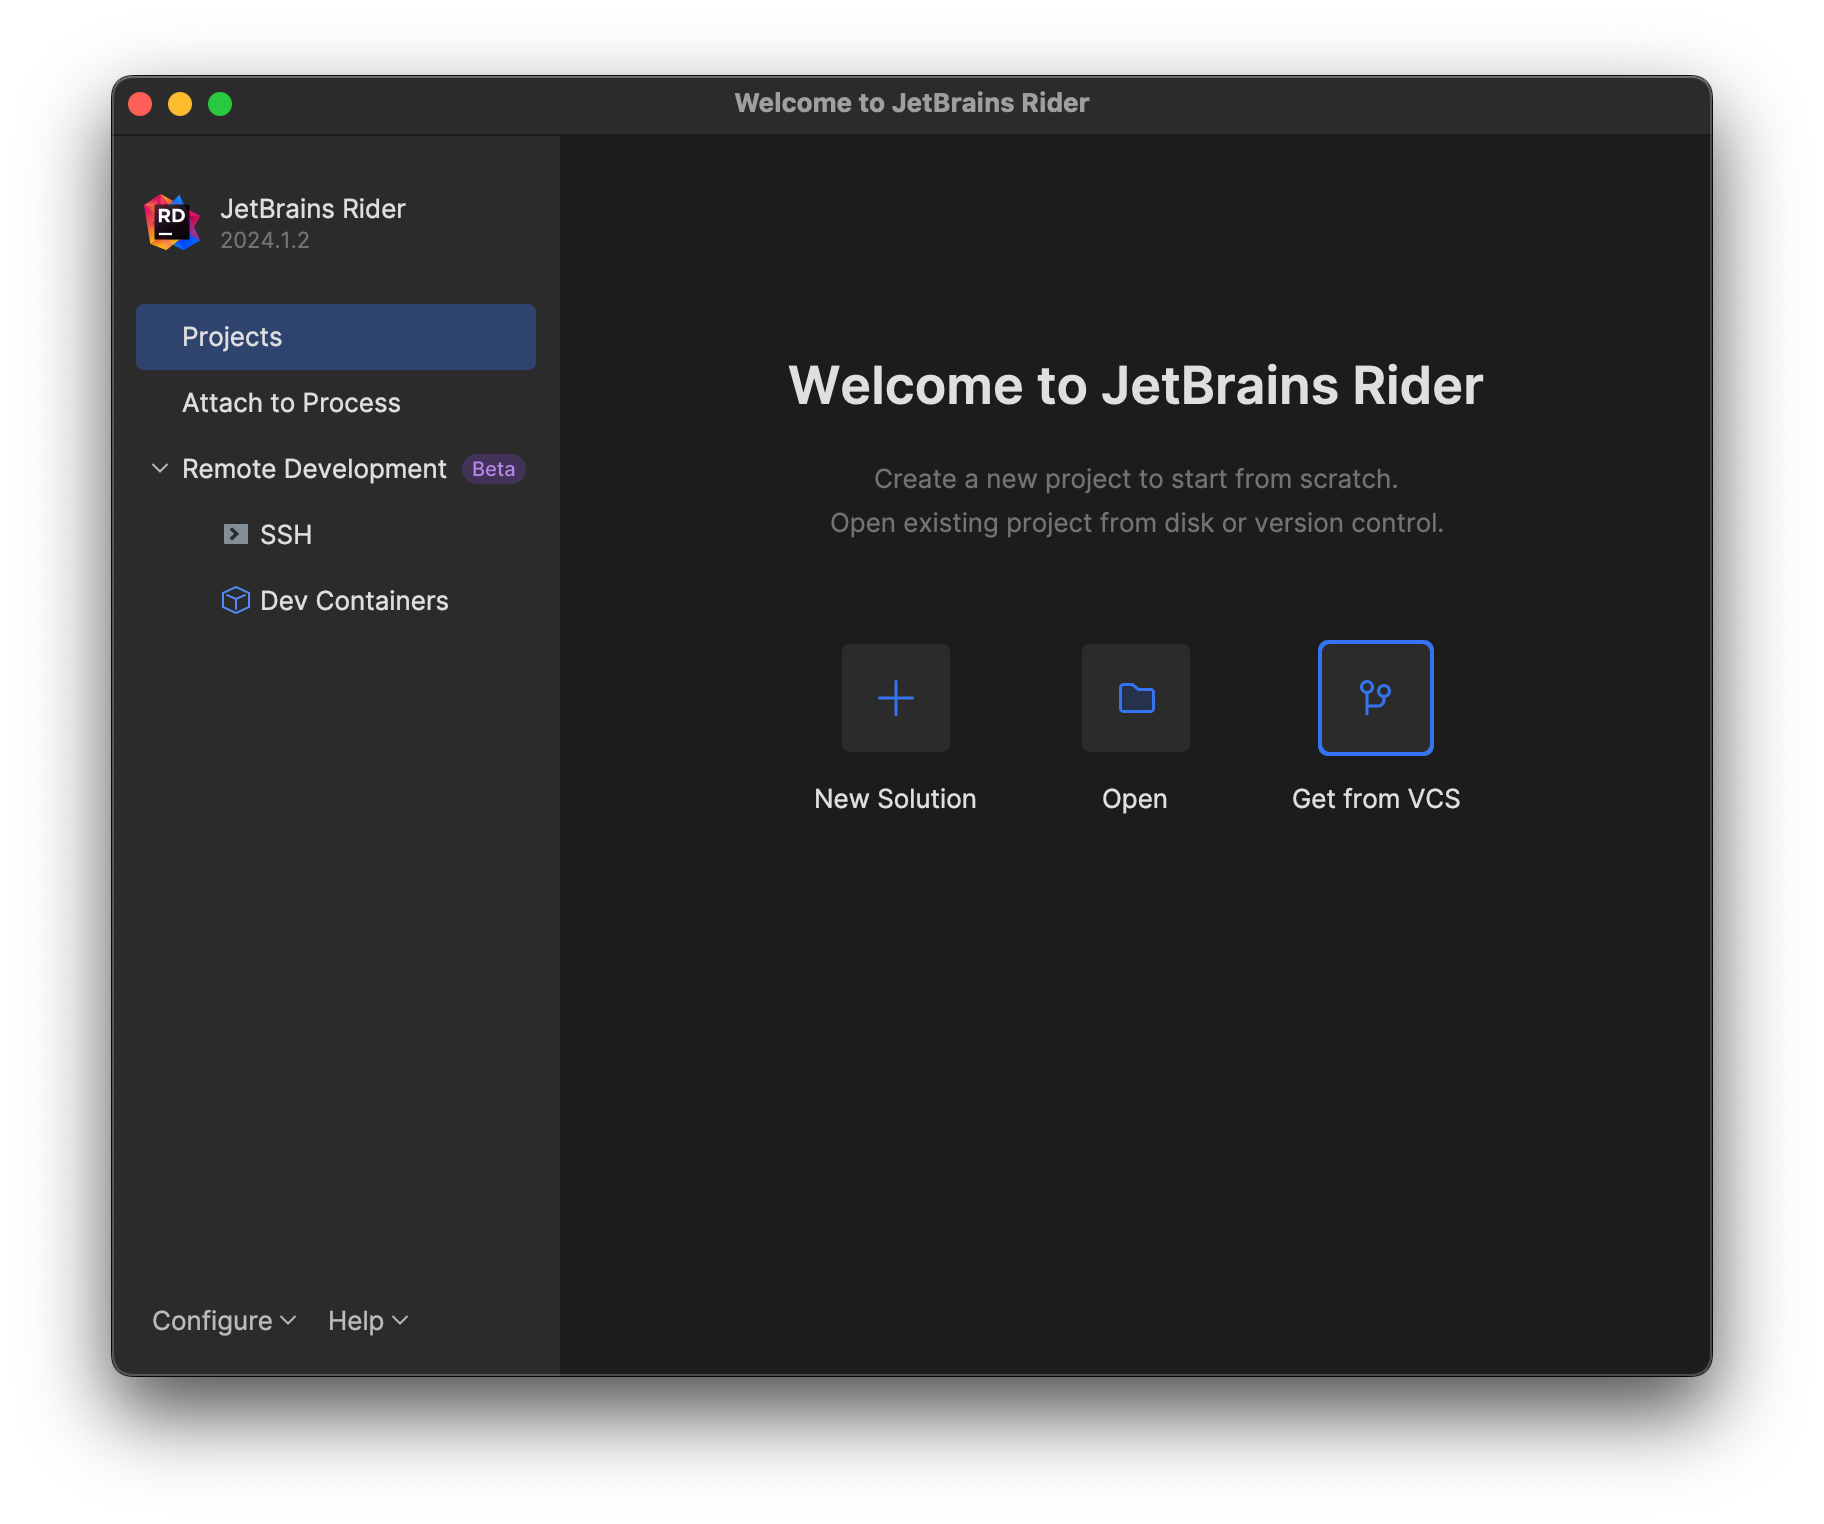Click the New Solution plus icon
Screen dimensions: 1824x1524
(895, 698)
